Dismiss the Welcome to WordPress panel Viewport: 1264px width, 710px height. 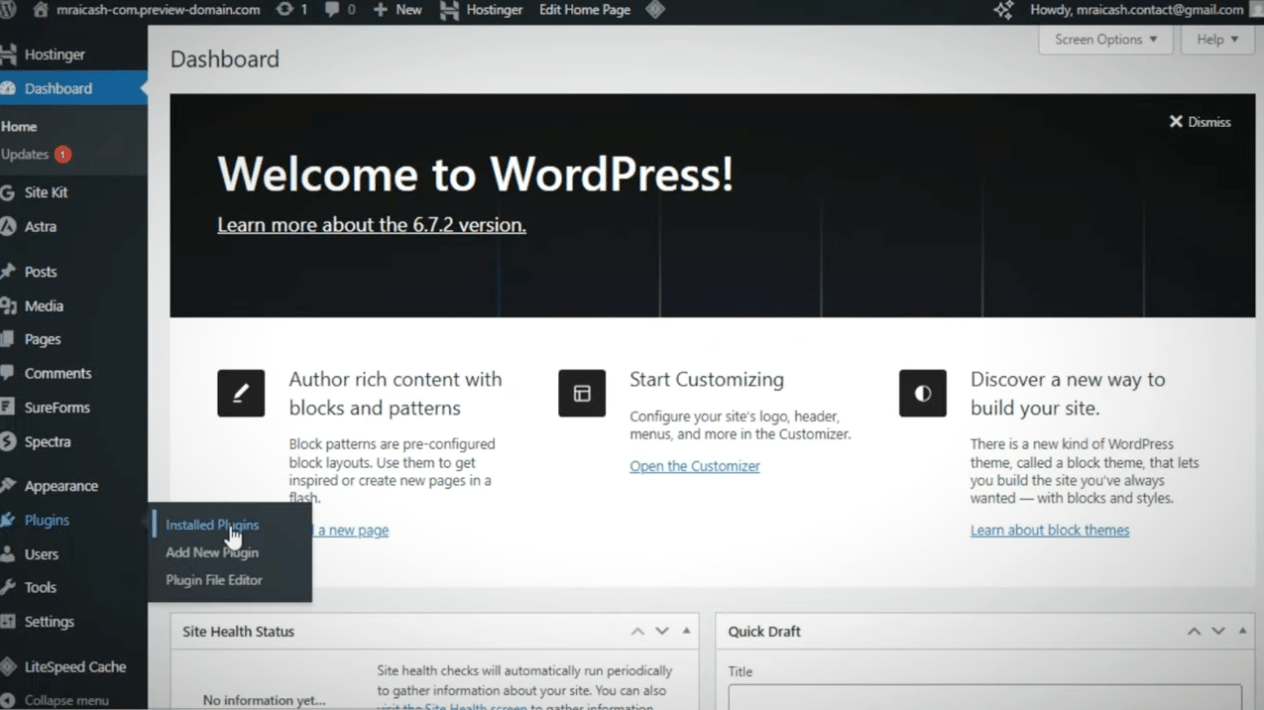click(x=1200, y=122)
